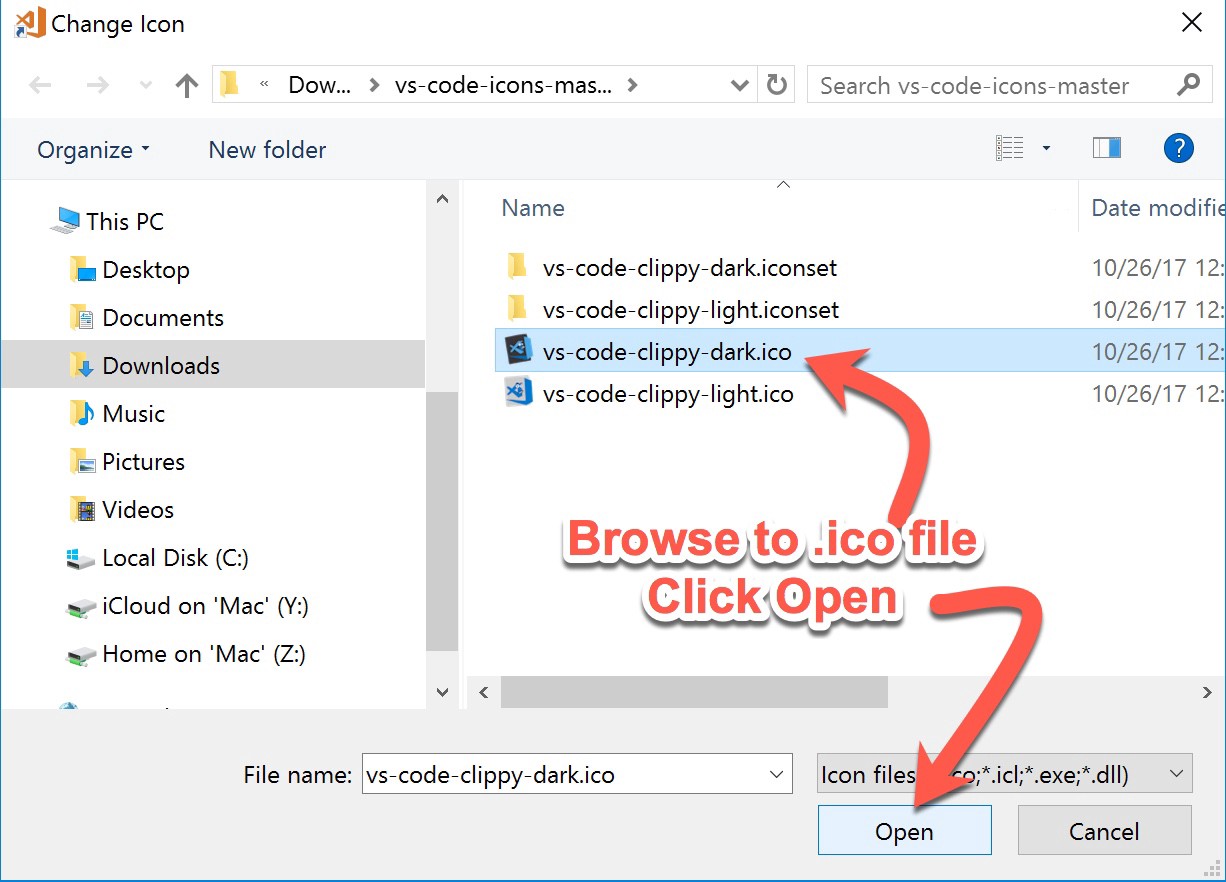This screenshot has width=1226, height=882.
Task: Select the vs-code-clippy-light.ico file icon
Action: [x=518, y=393]
